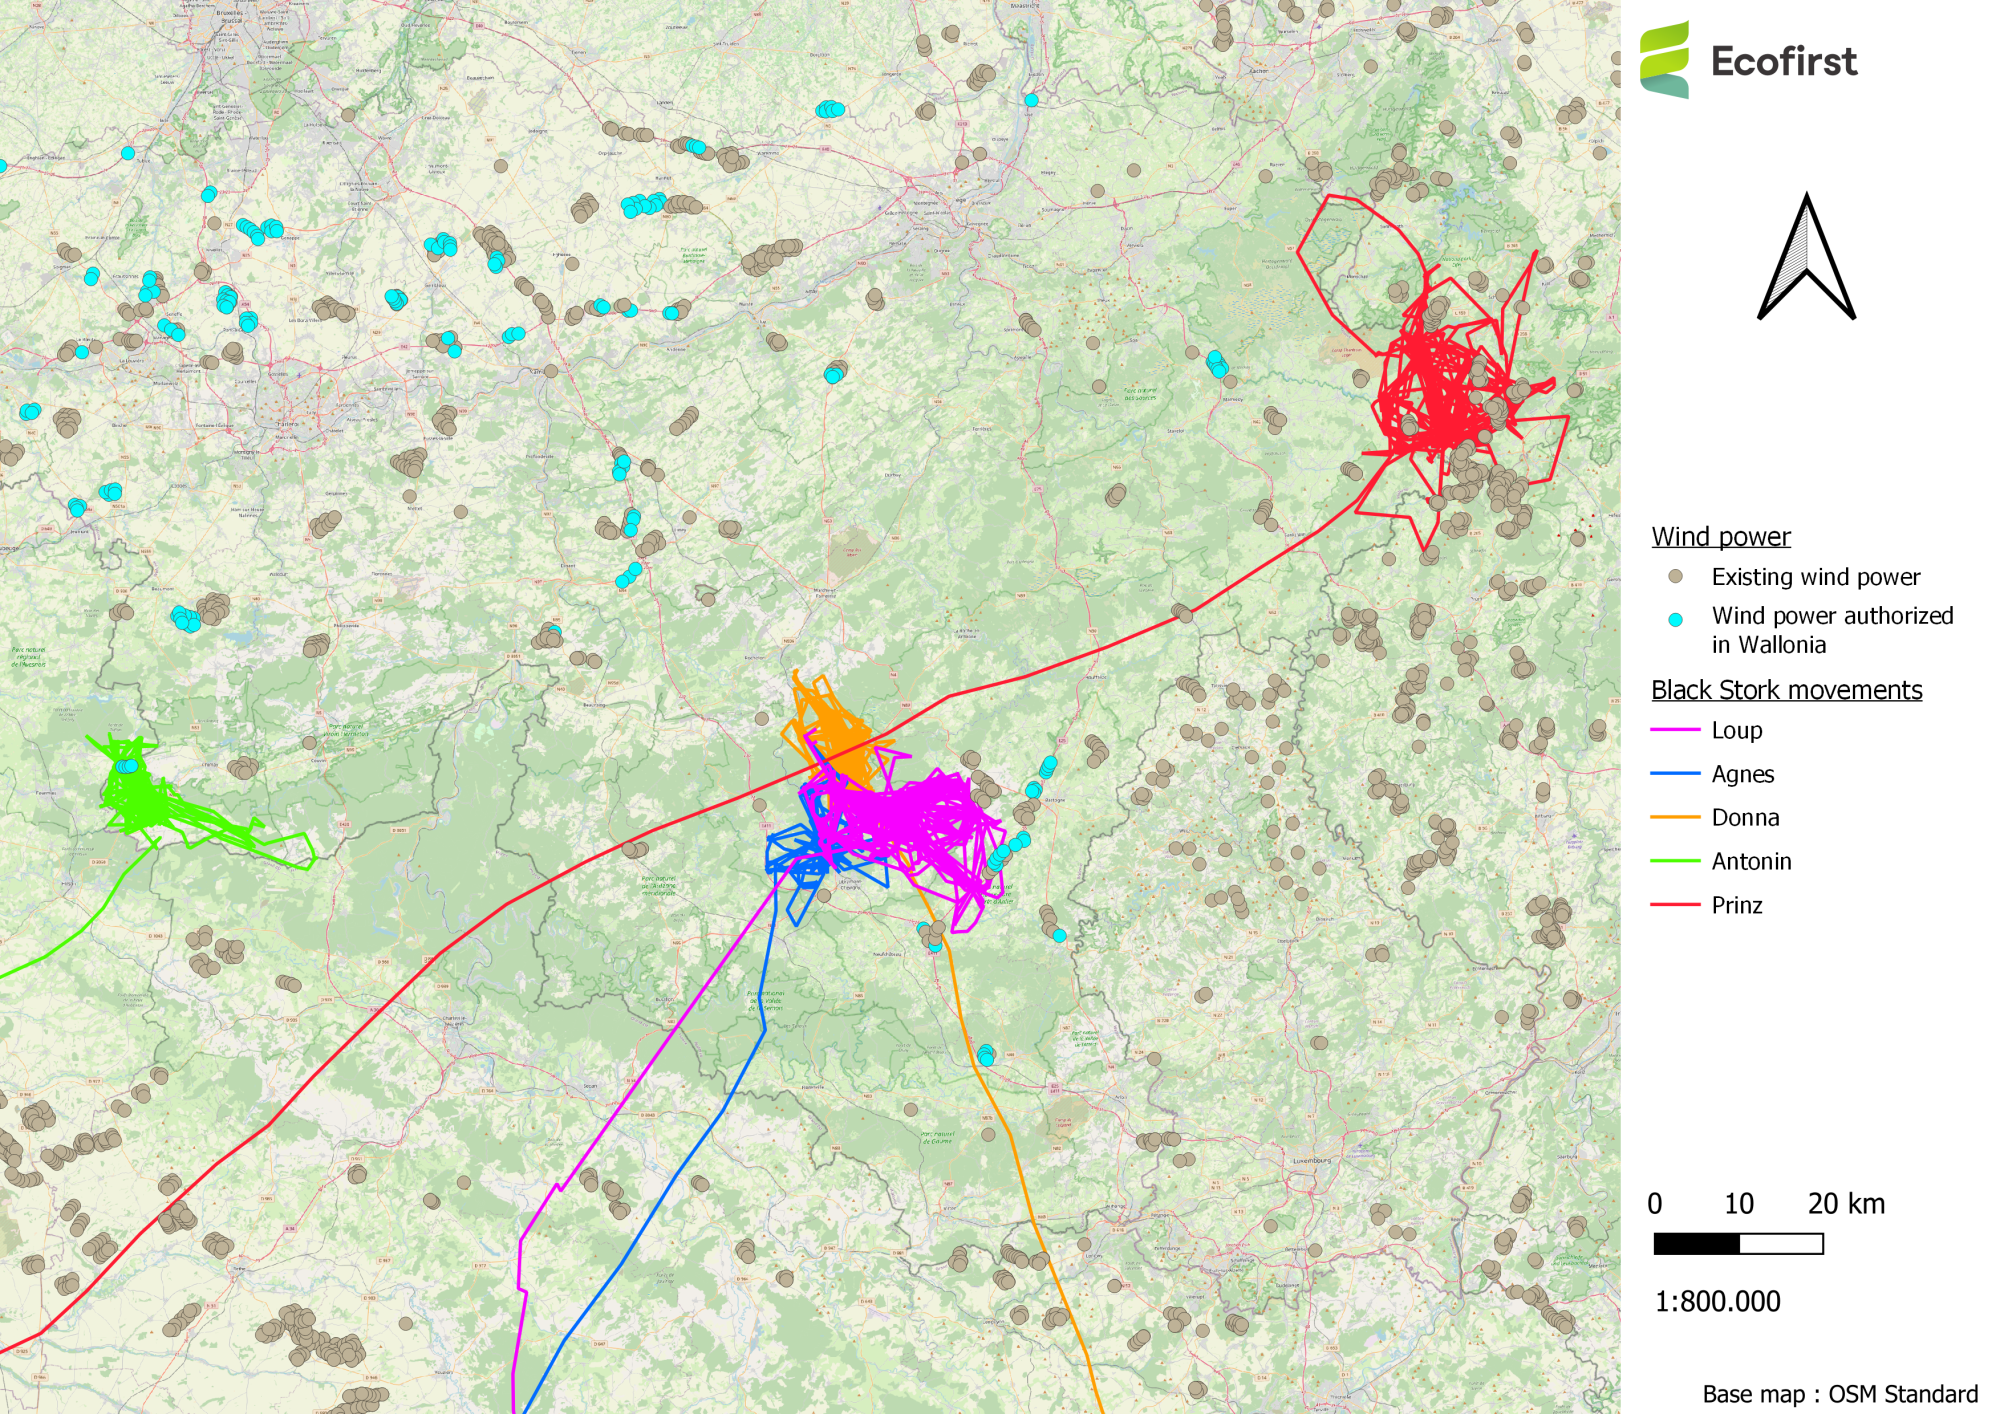Click the black-and-white scale bar
The image size is (2000, 1414).
click(1738, 1243)
